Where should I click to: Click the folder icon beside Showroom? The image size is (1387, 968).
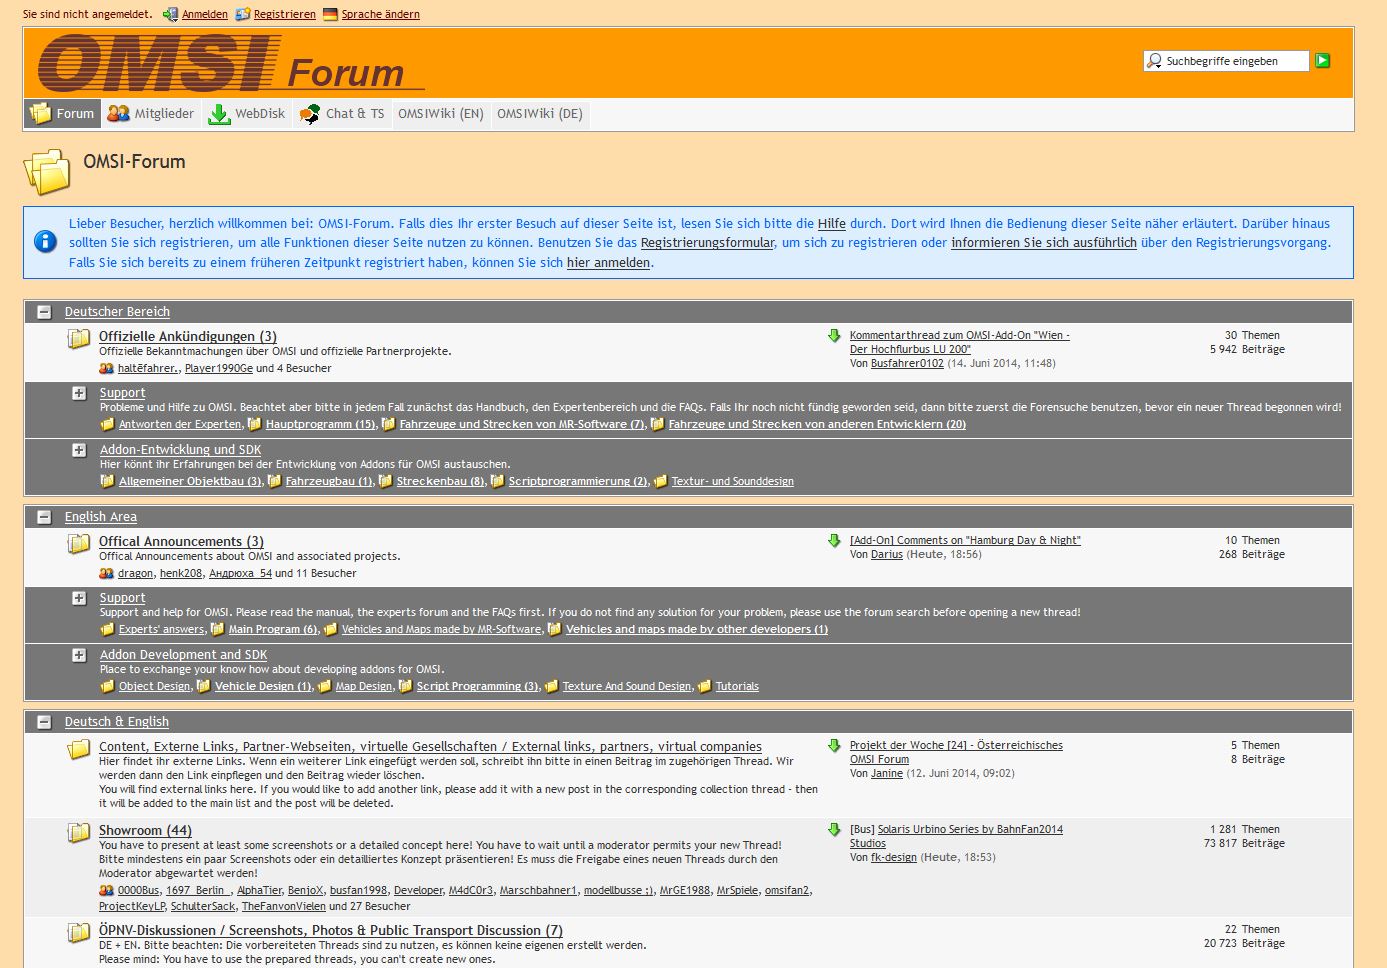[79, 833]
